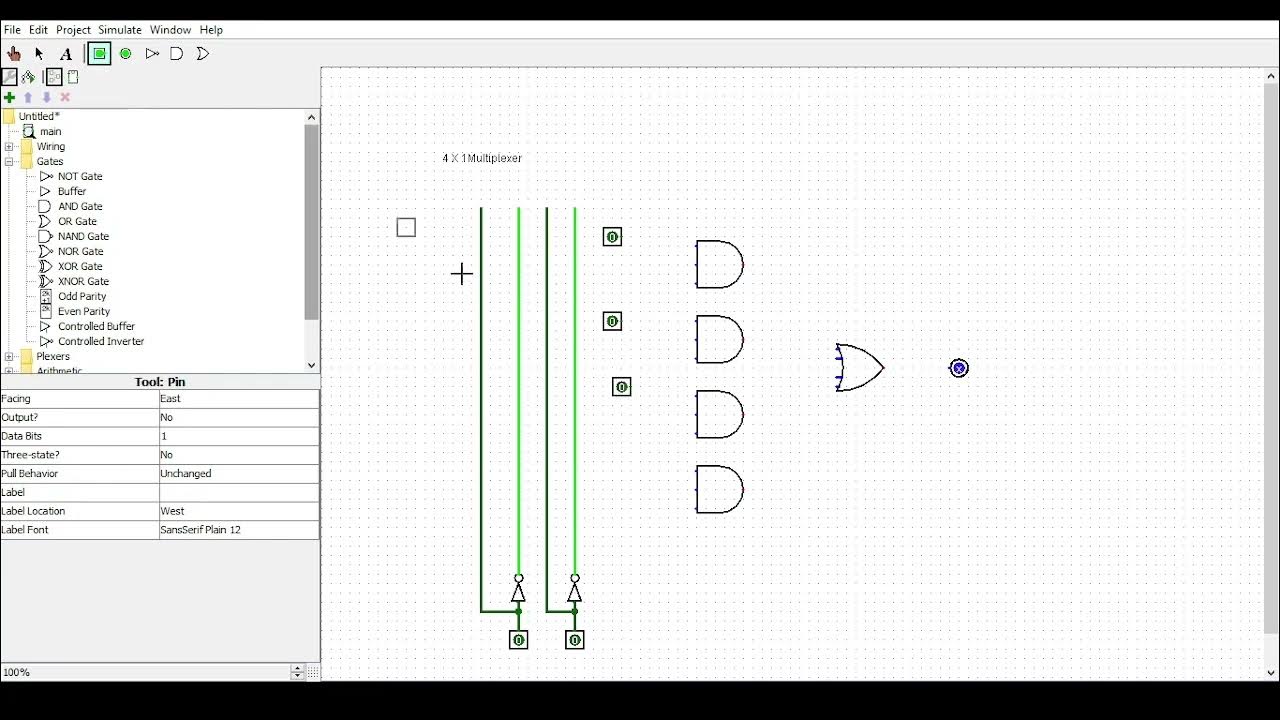Collapse the Gates library folder
Image resolution: width=1280 pixels, height=720 pixels.
(x=9, y=161)
